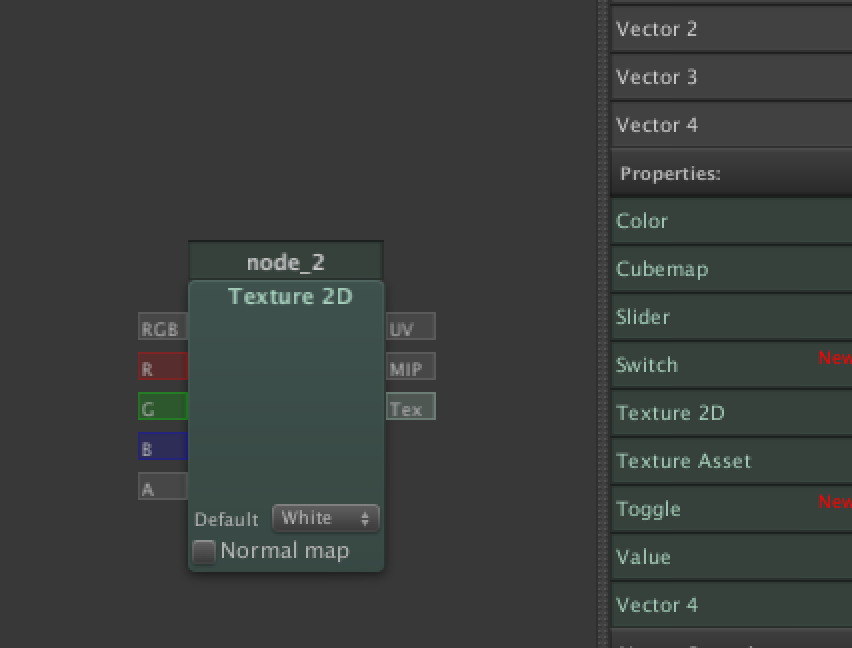Open the Default White dropdown

click(325, 518)
